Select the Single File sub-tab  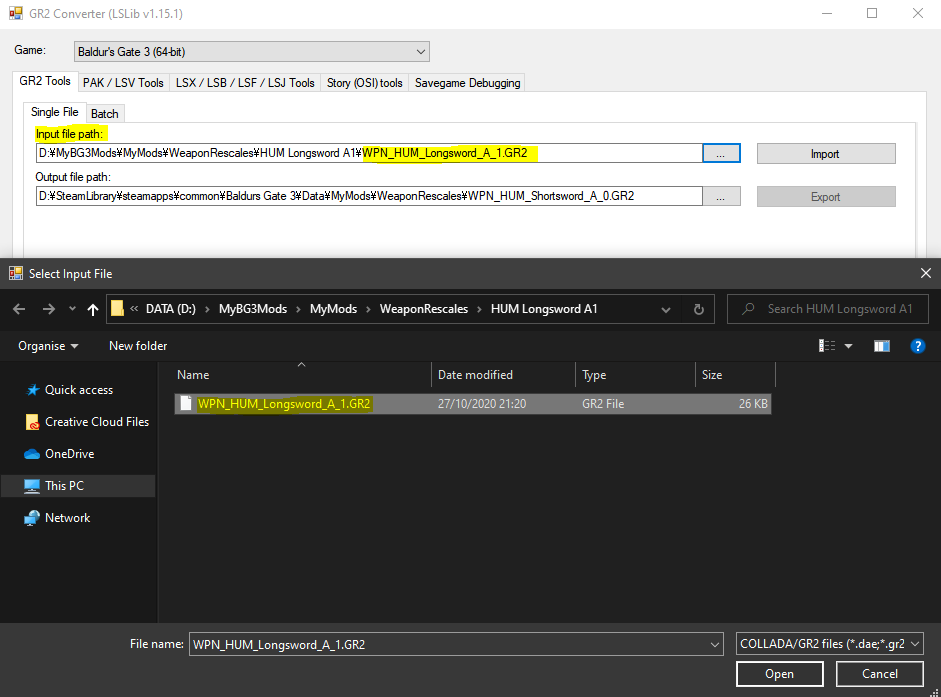click(55, 112)
